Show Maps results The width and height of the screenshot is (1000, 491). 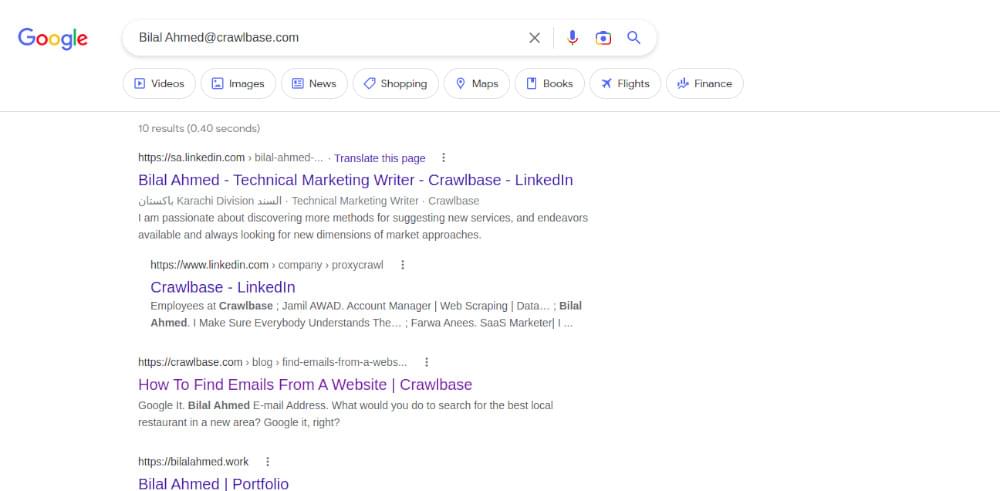476,84
